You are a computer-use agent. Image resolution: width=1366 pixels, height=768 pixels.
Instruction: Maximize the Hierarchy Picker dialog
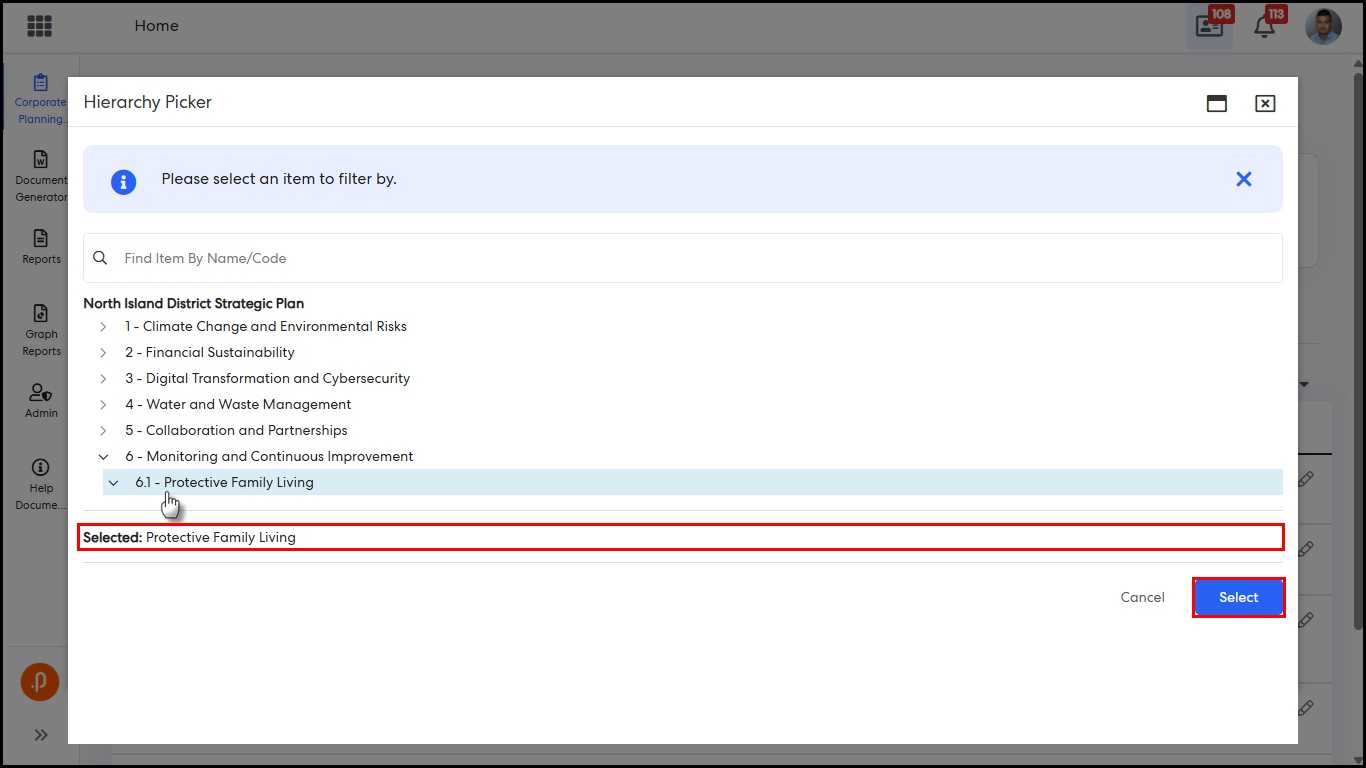pyautogui.click(x=1217, y=103)
